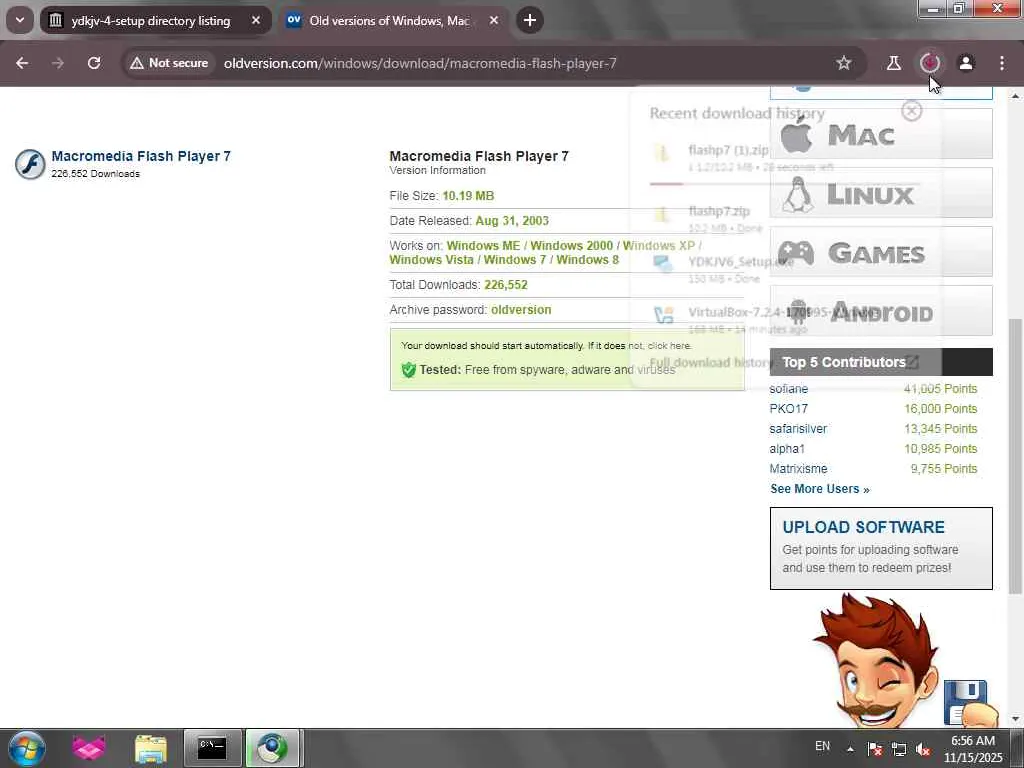Follow the Windows Vista compatibility link
This screenshot has height=768, width=1024.
431,260
